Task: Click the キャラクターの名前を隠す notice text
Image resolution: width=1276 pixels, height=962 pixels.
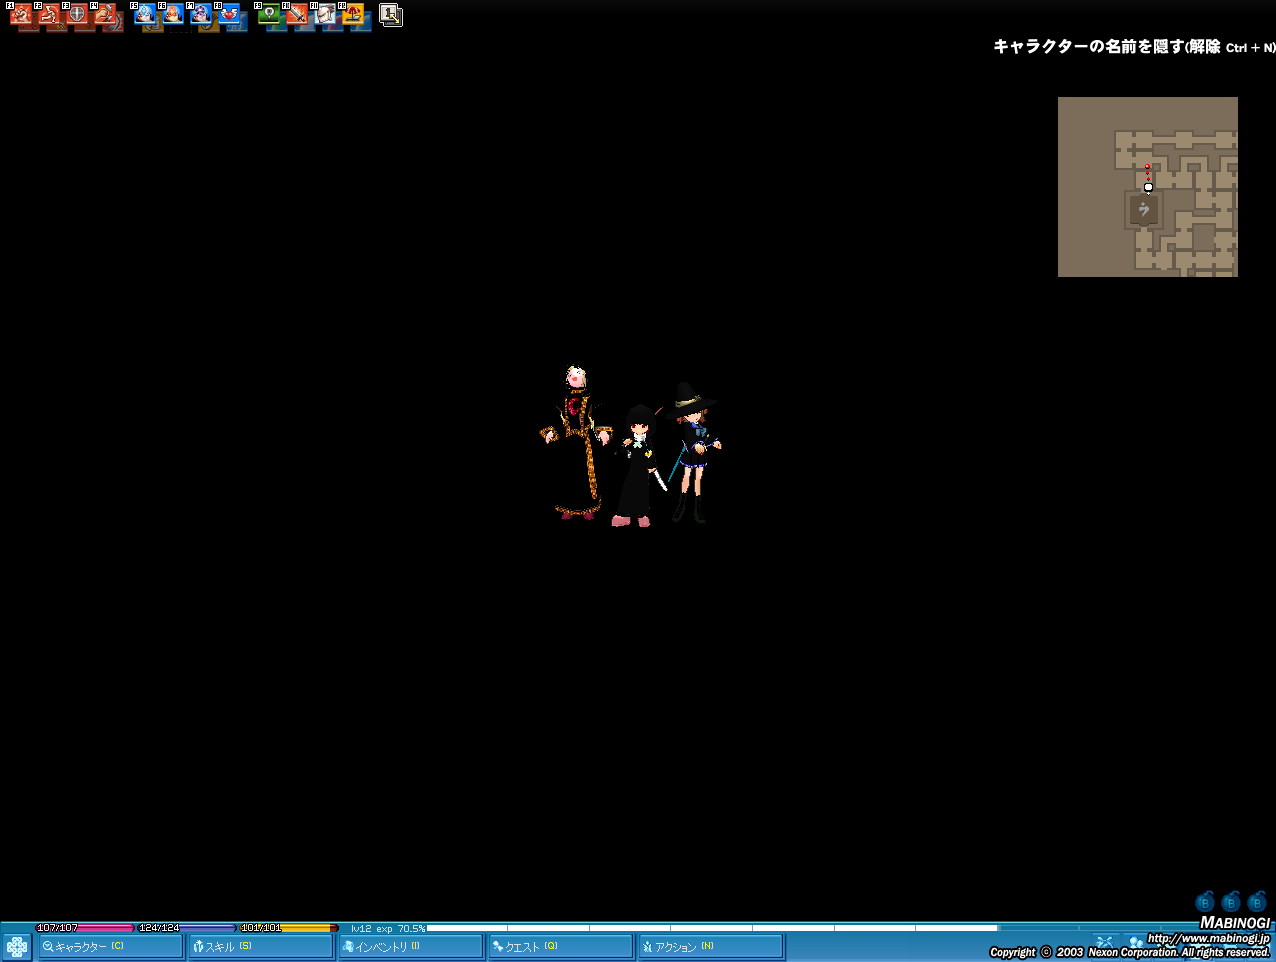Action: click(1134, 46)
